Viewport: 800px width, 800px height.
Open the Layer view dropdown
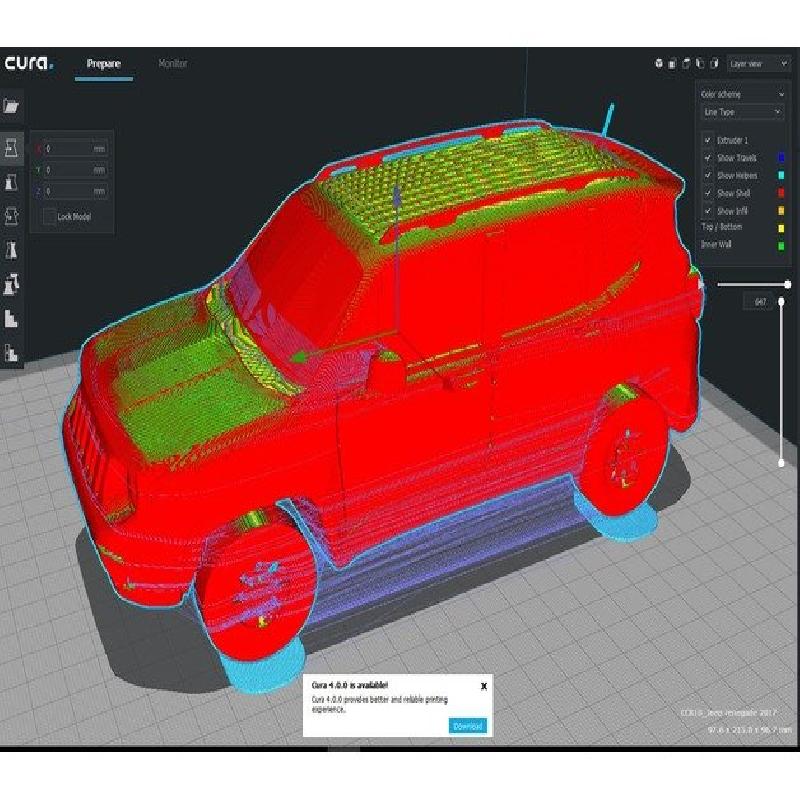tap(759, 64)
